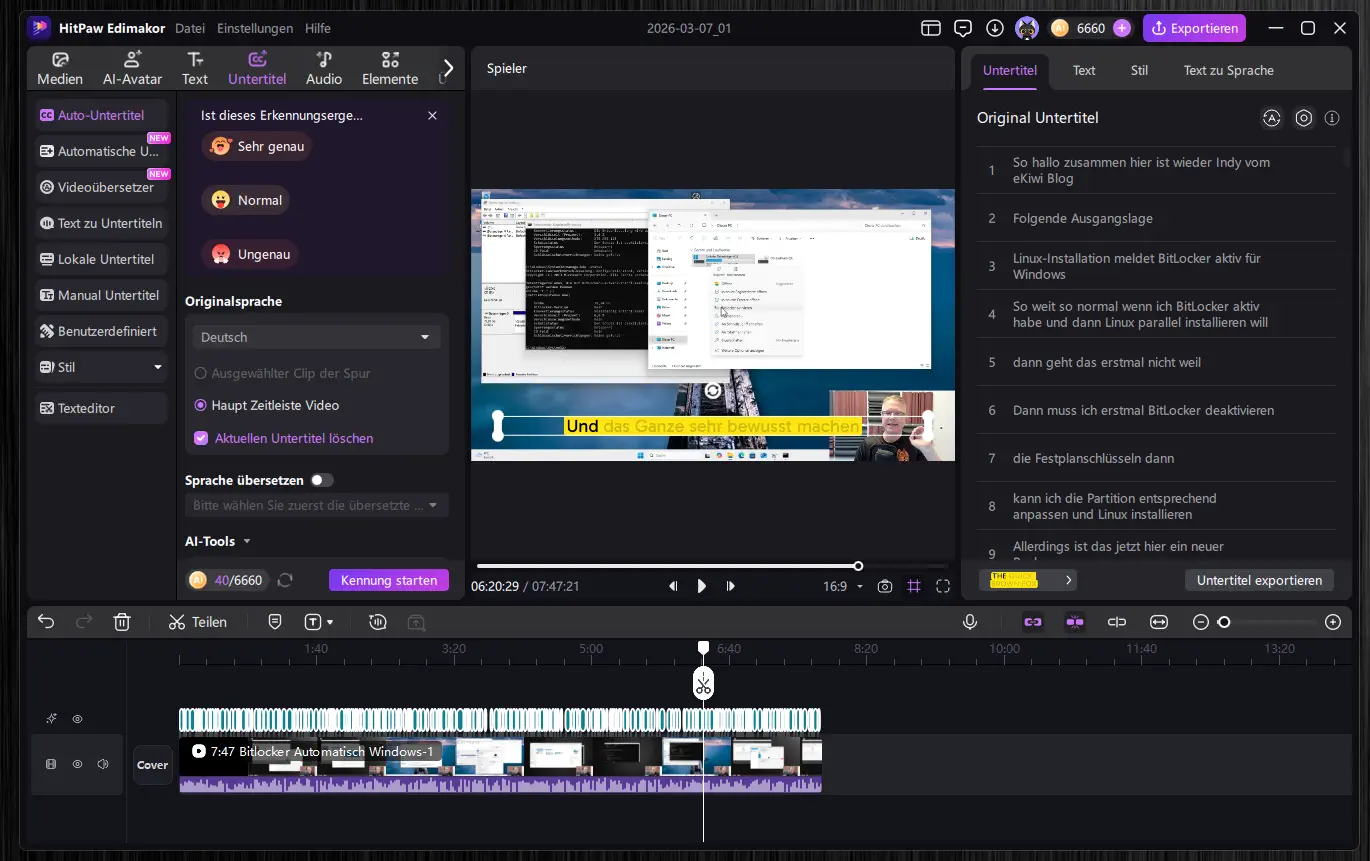The image size is (1370, 861).
Task: Click the microphone voice-over recording icon
Action: tap(969, 622)
